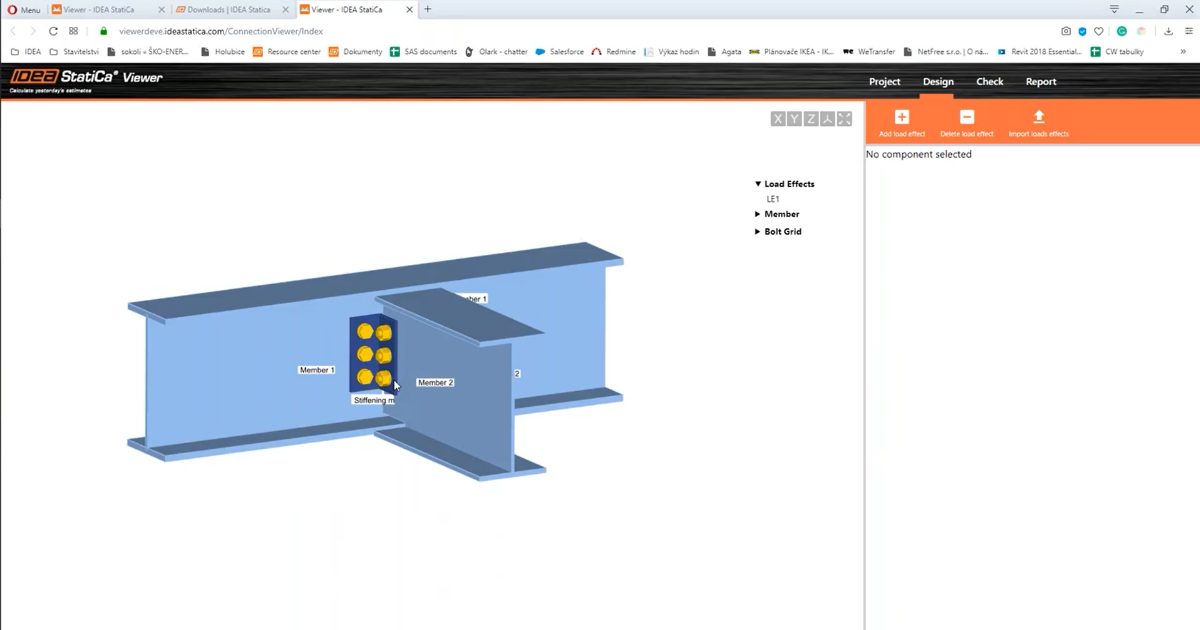
Task: Set view along the Z axis
Action: pos(811,119)
